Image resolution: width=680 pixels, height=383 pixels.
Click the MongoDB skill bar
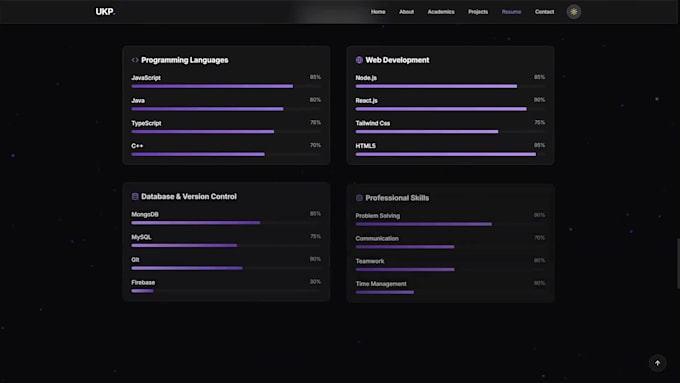pyautogui.click(x=226, y=223)
